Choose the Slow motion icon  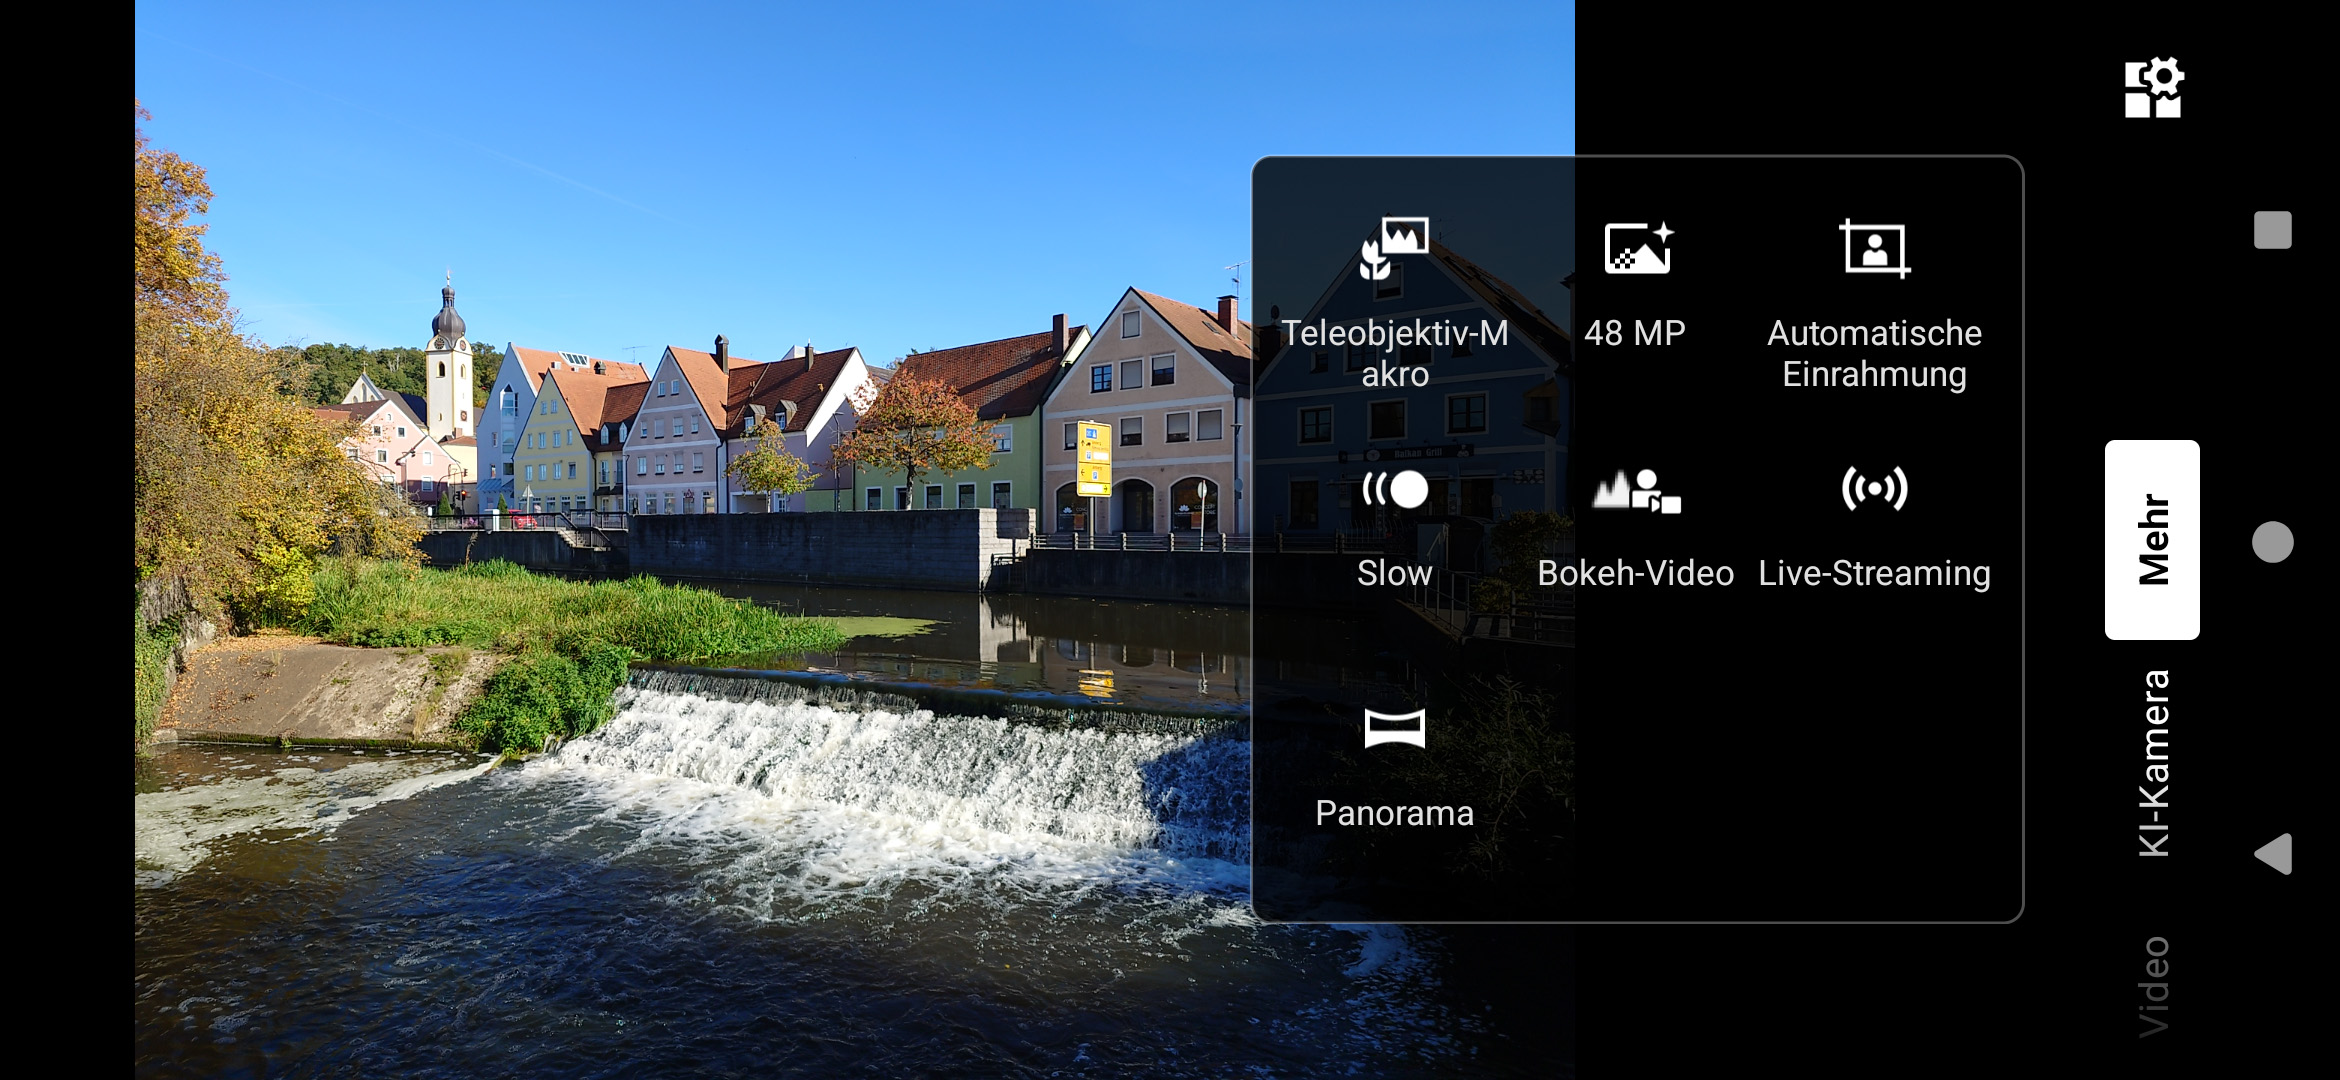(x=1394, y=490)
